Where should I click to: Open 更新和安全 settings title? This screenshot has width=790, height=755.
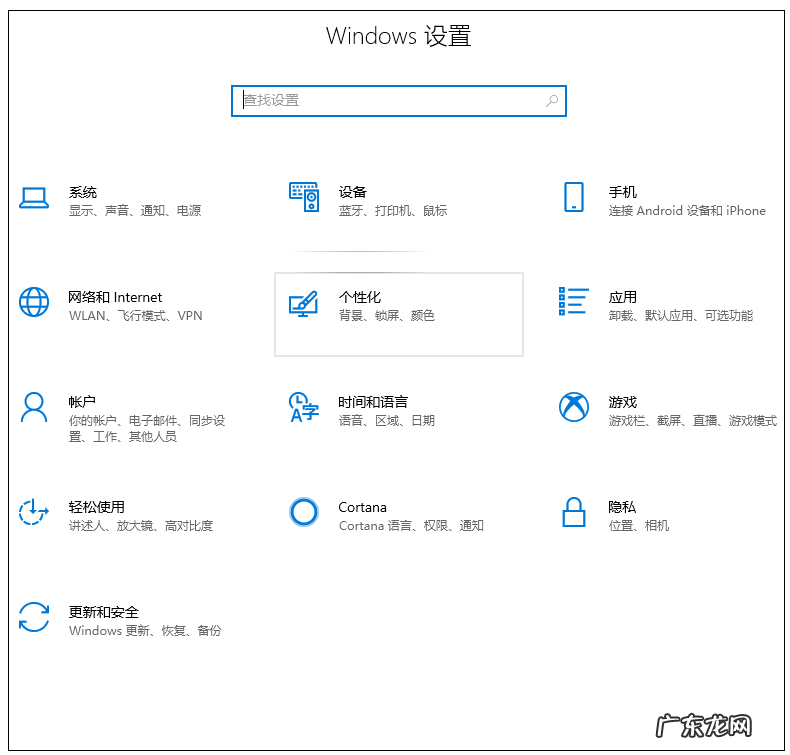[104, 612]
